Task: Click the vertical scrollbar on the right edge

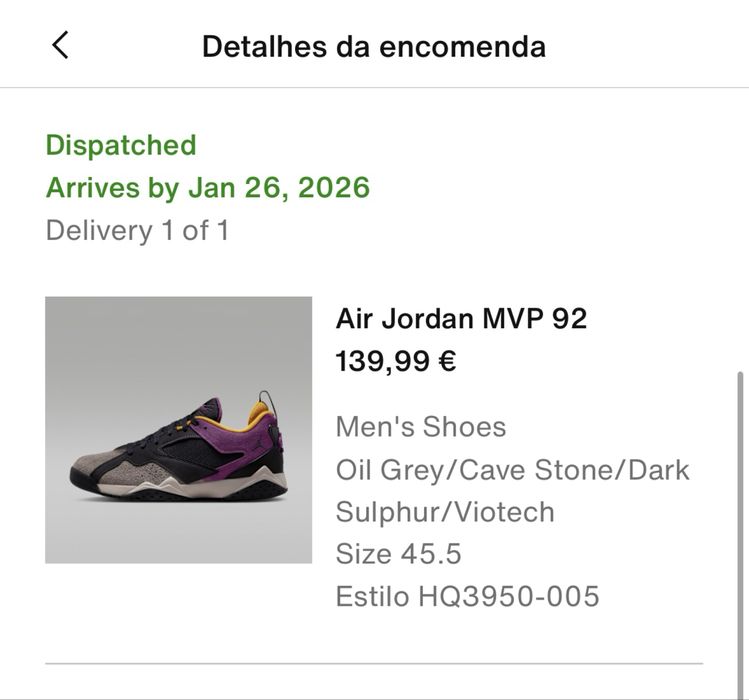Action: coord(740,520)
